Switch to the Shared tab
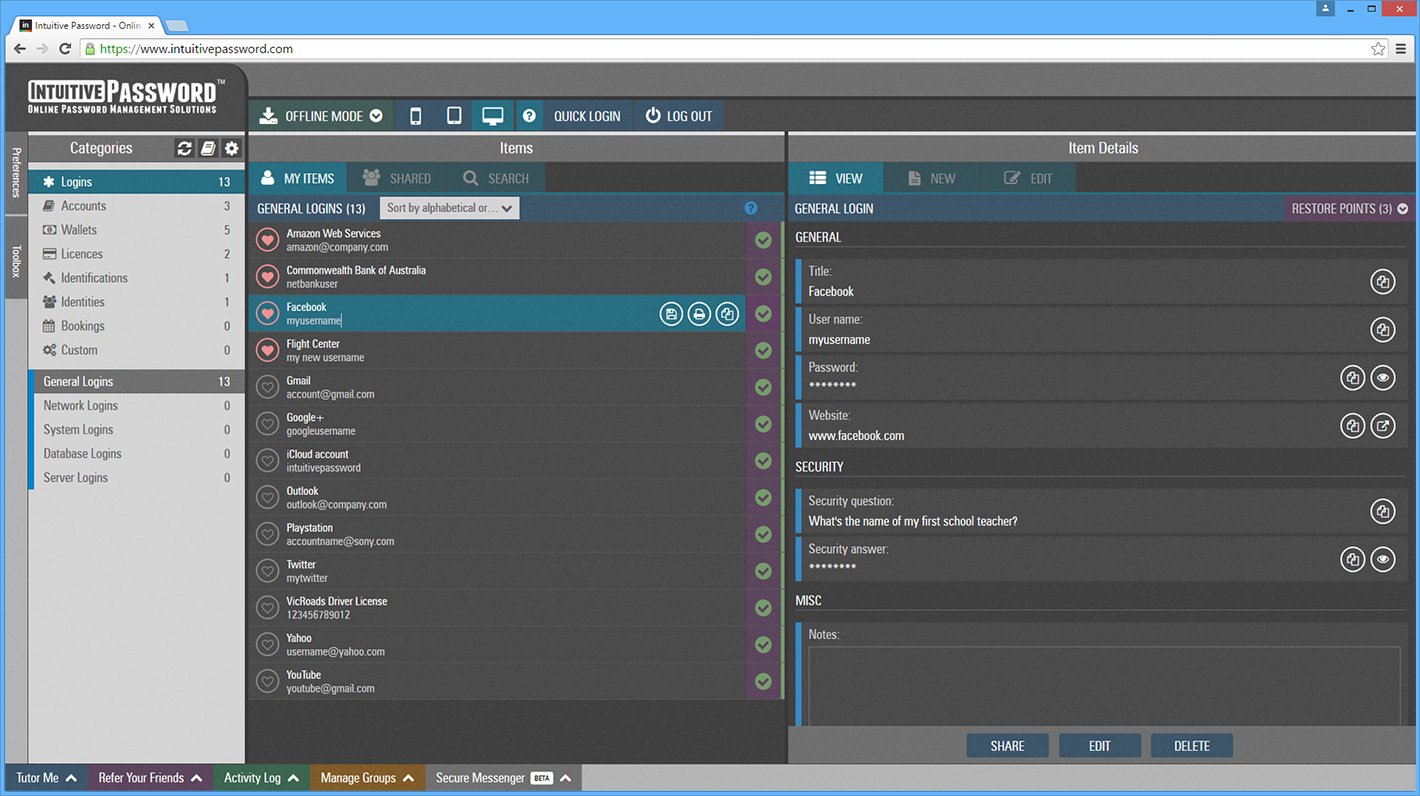 pyautogui.click(x=397, y=178)
